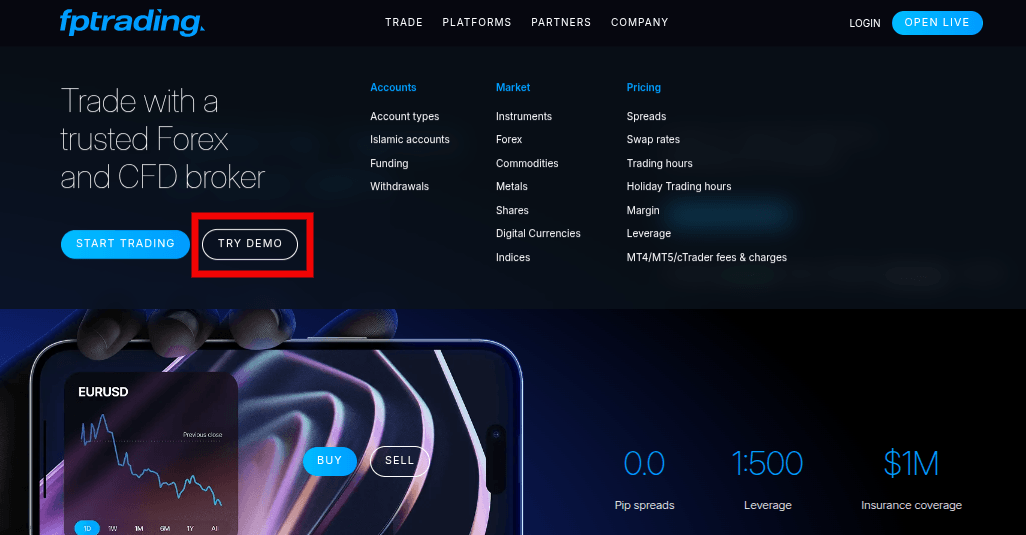Image resolution: width=1026 pixels, height=535 pixels.
Task: Open the Account types link
Action: (404, 116)
